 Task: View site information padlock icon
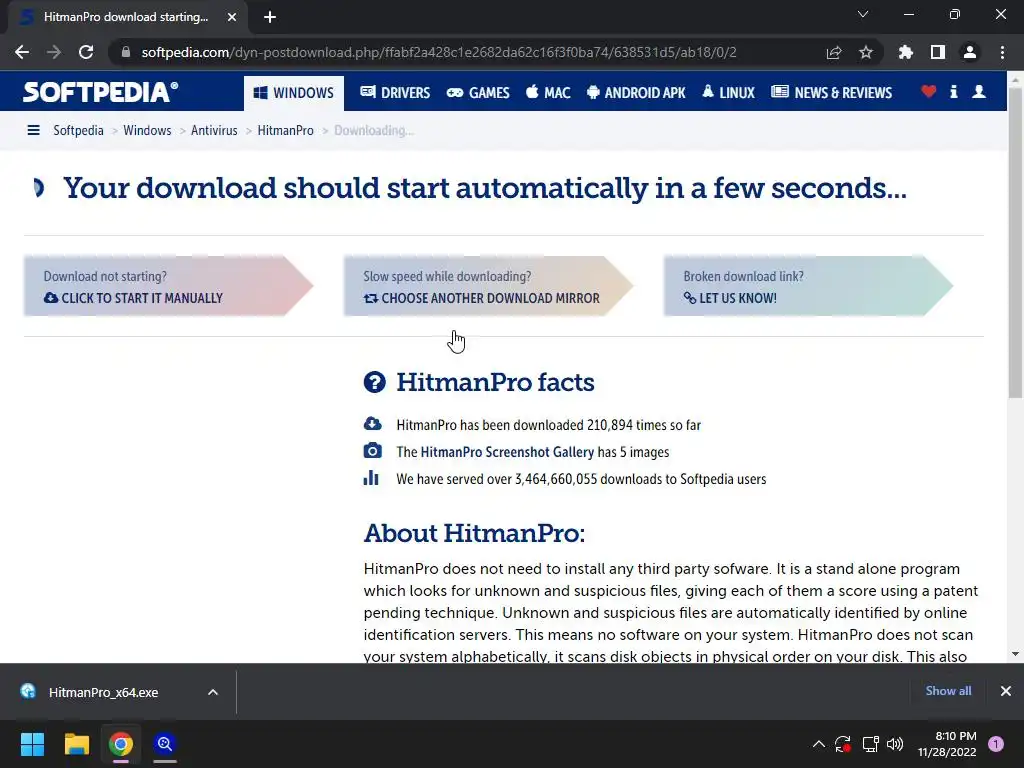[x=126, y=52]
